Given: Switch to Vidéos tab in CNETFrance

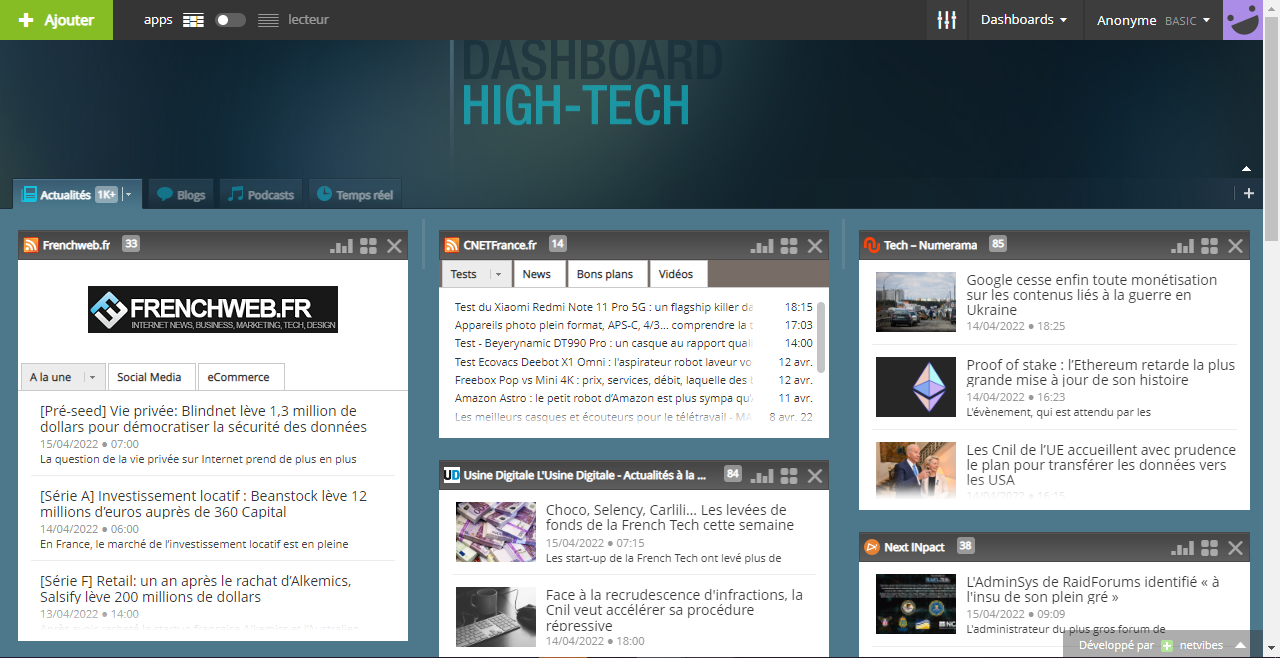Looking at the screenshot, I should point(676,274).
